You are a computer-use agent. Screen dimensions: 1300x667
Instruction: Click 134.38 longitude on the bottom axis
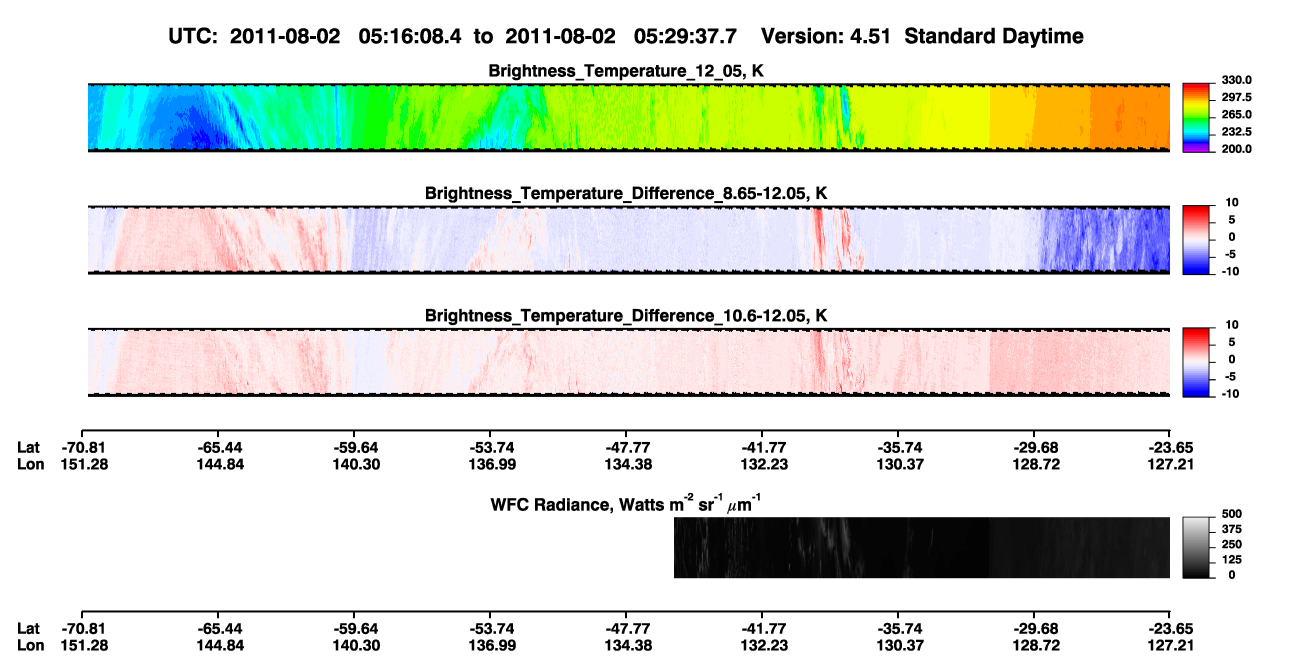[x=629, y=645]
